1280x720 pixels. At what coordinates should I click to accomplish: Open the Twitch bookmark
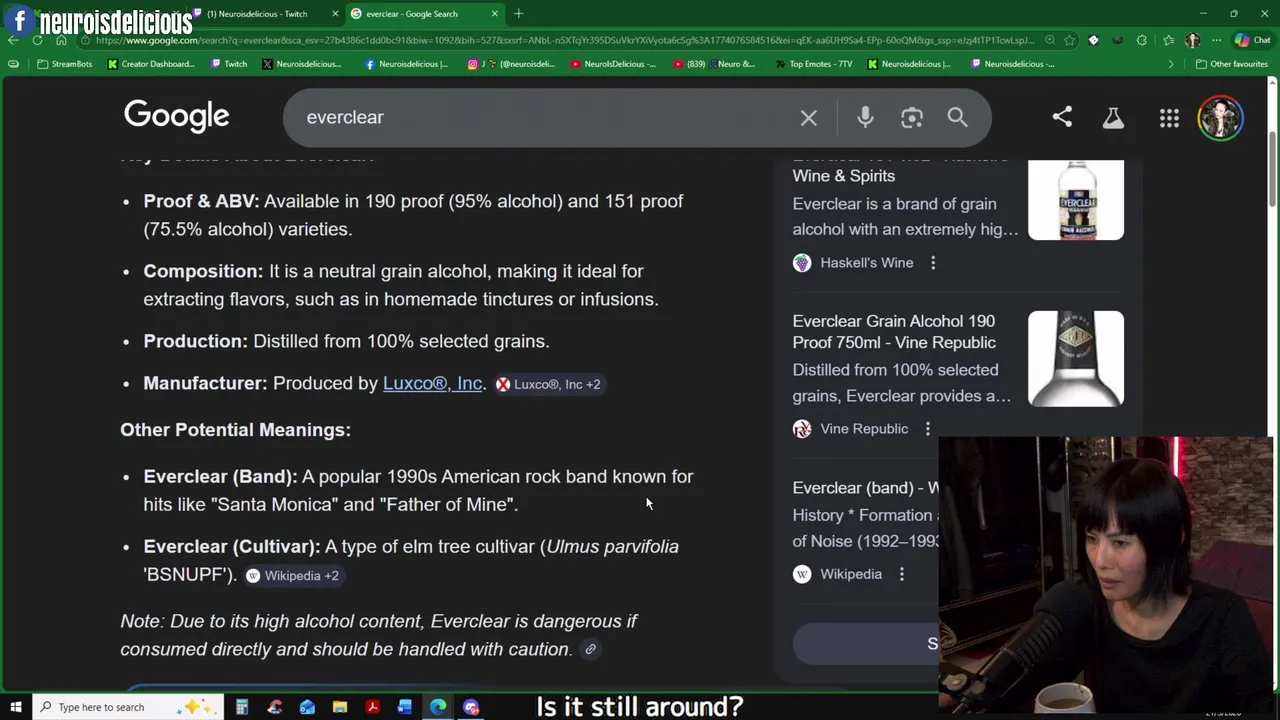click(x=229, y=64)
